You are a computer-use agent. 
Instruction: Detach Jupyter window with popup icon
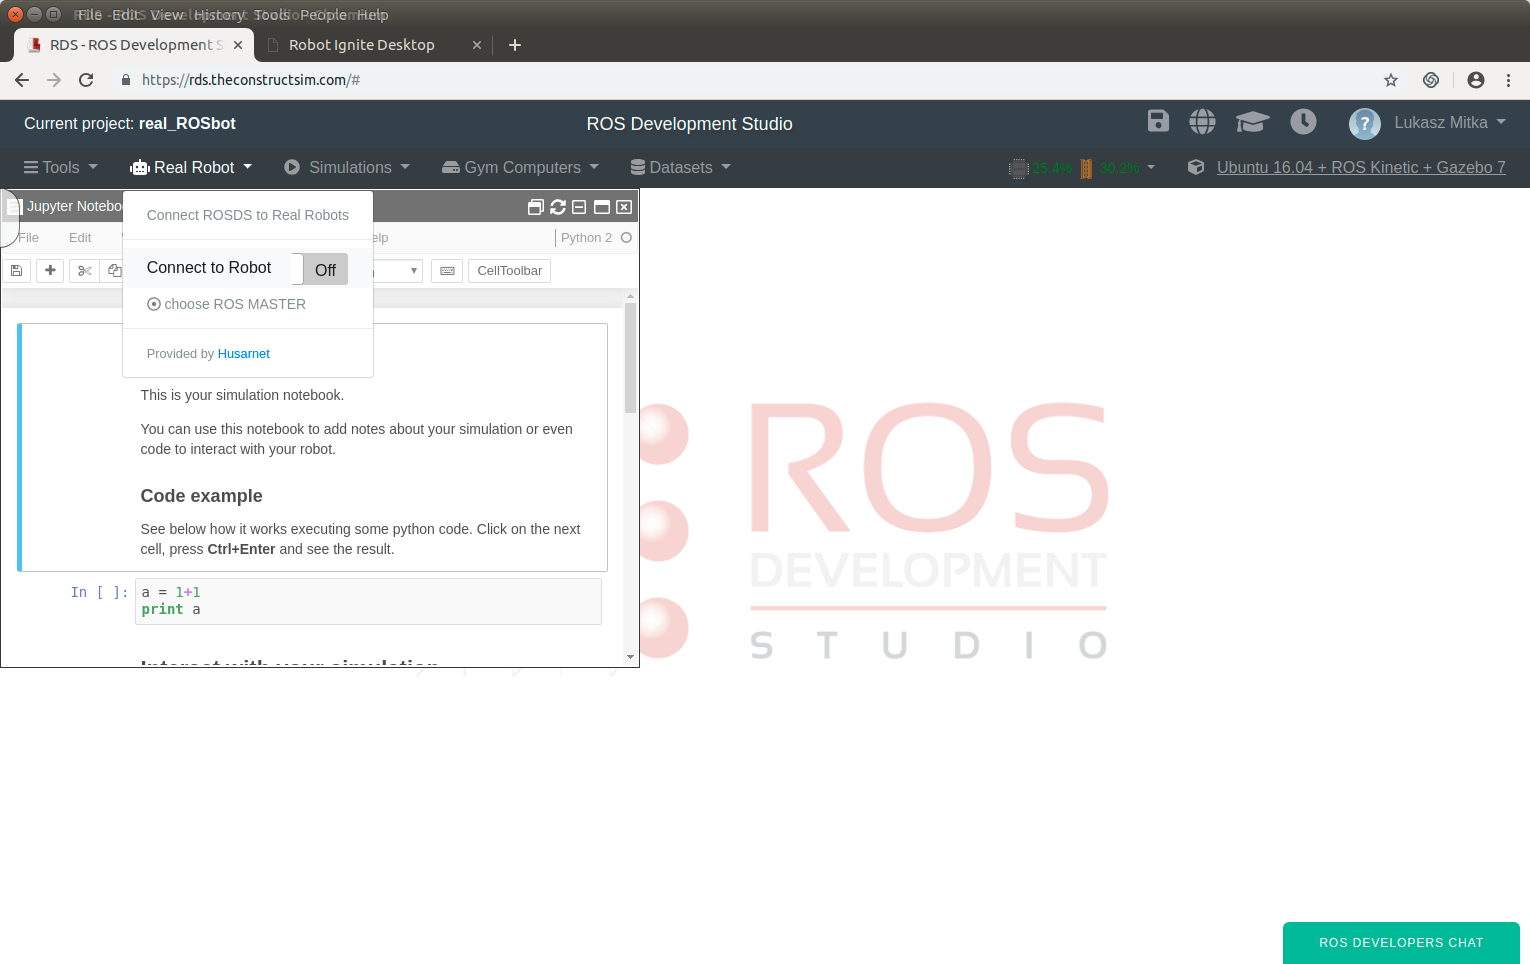tap(535, 207)
